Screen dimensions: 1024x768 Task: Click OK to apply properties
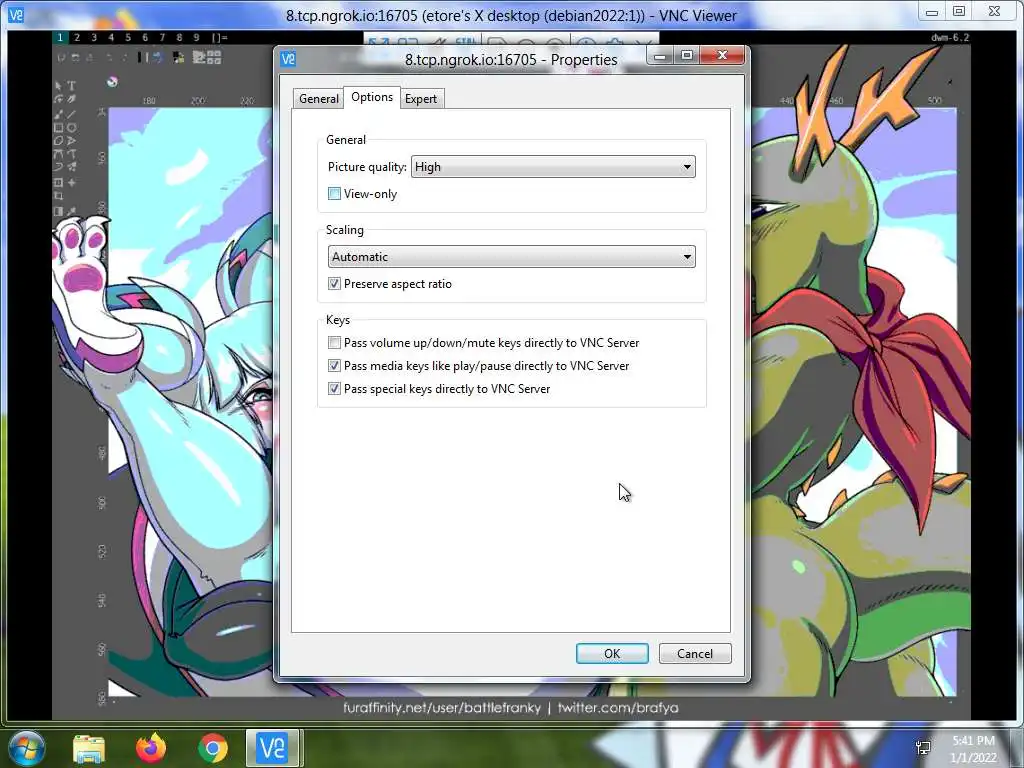(x=612, y=654)
